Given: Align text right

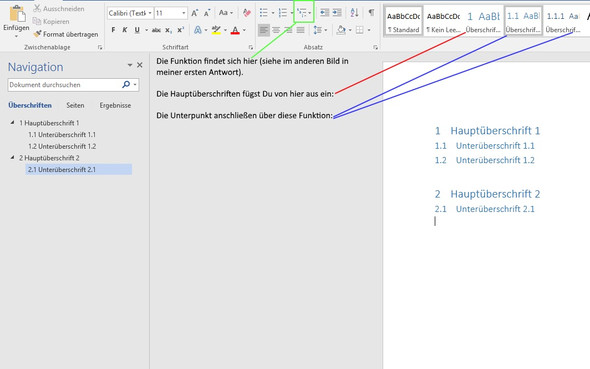Looking at the screenshot, I should pyautogui.click(x=288, y=30).
